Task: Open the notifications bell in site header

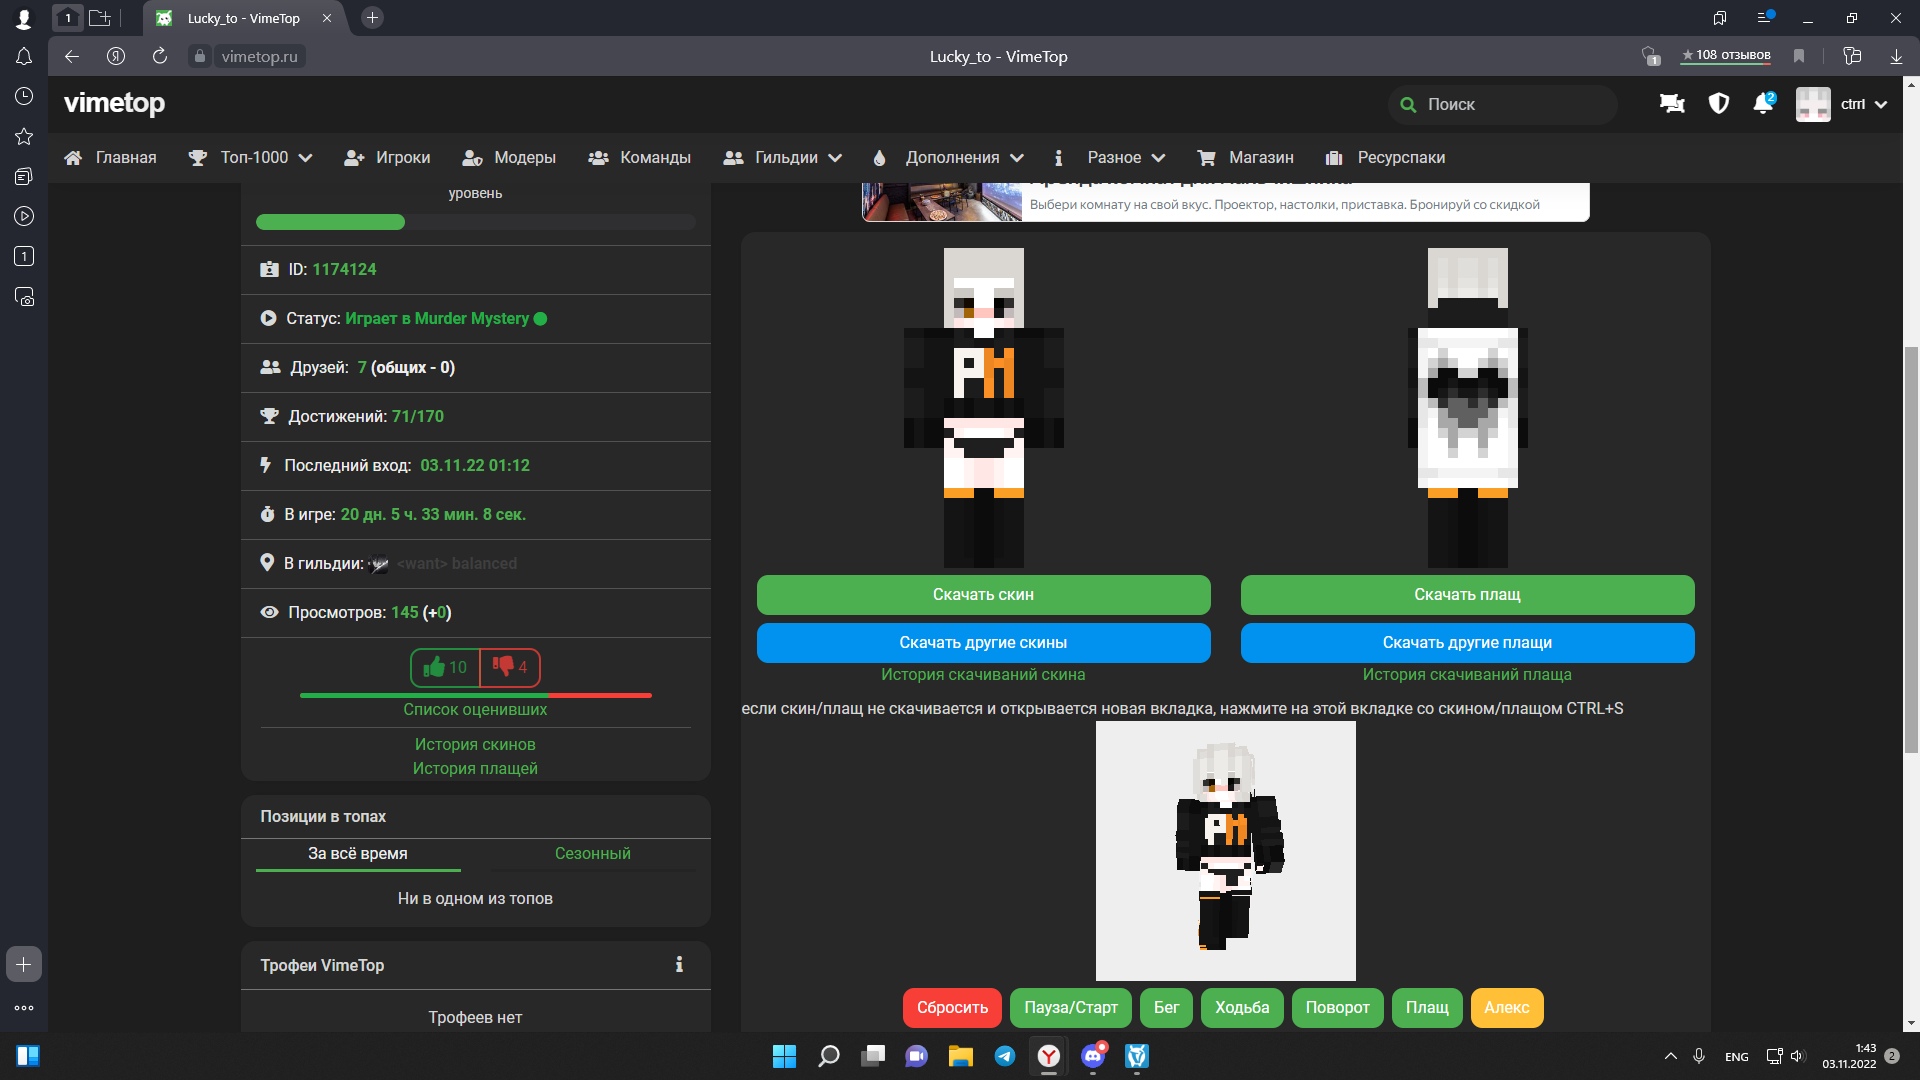Action: point(1762,104)
